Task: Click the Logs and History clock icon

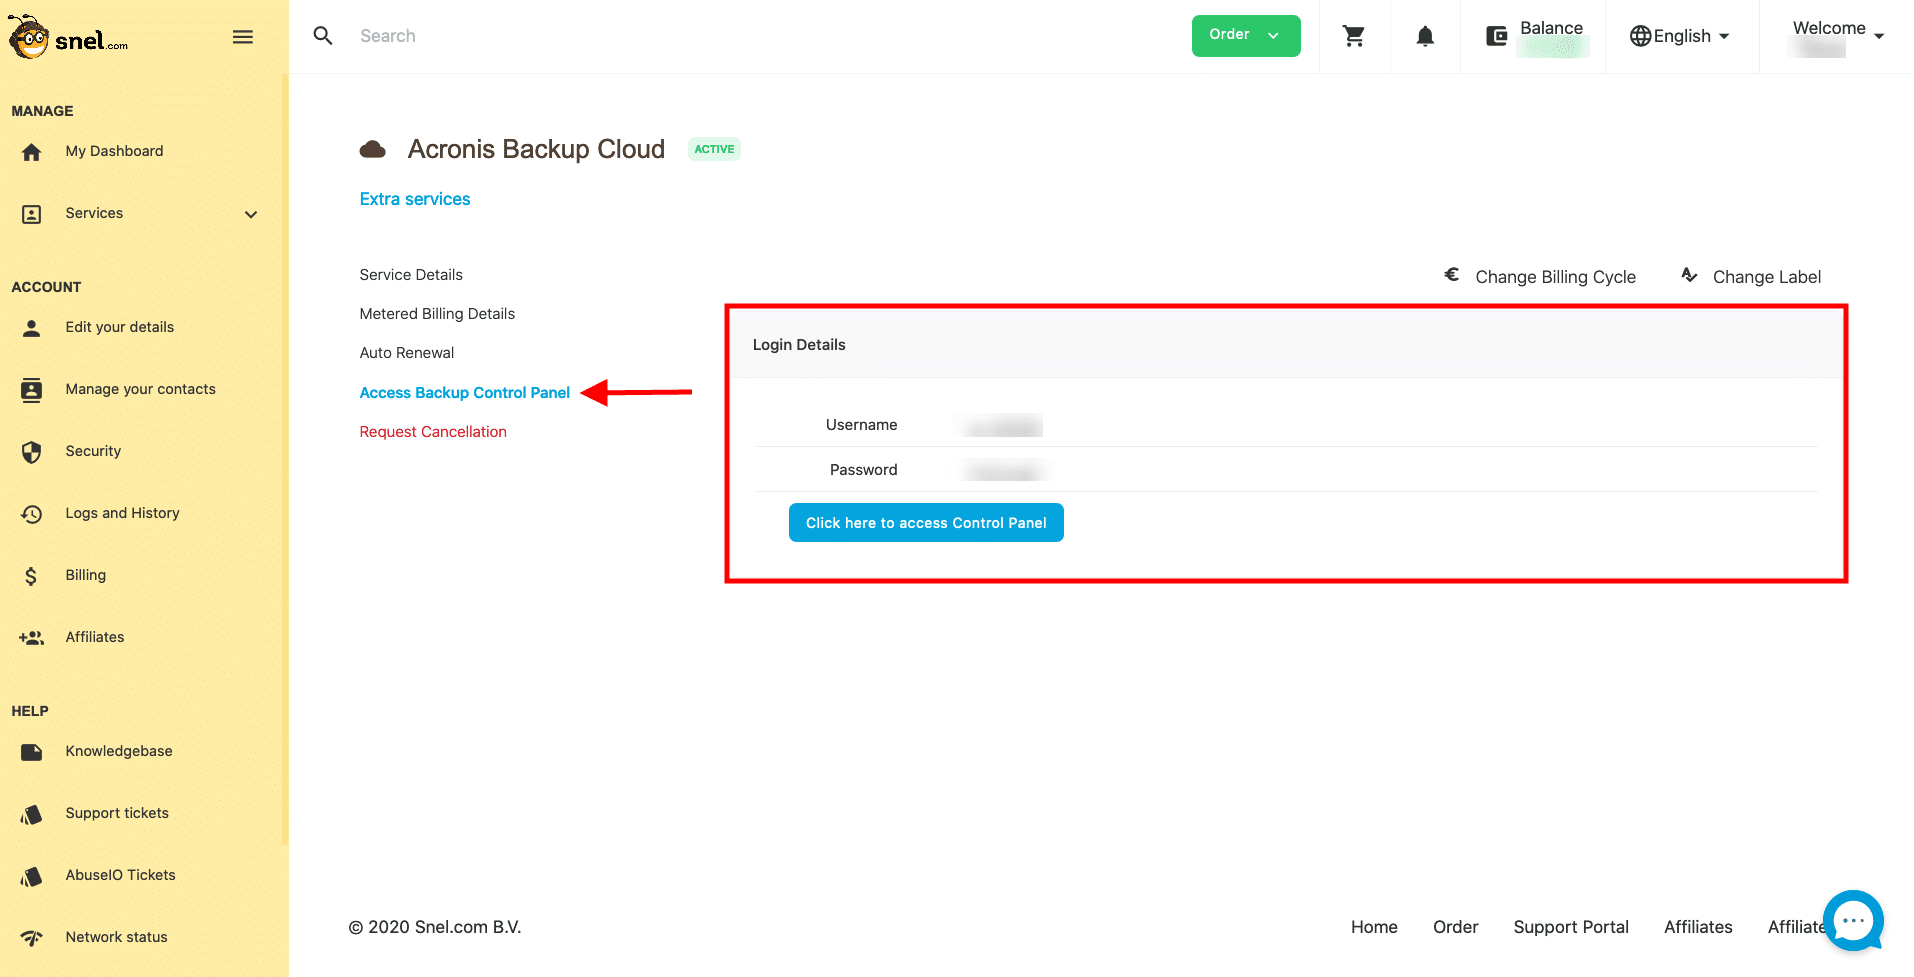Action: coord(32,514)
